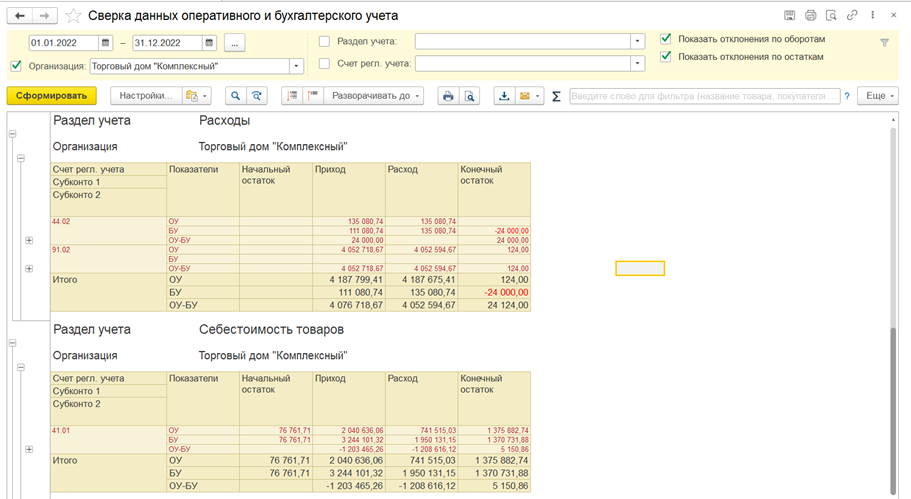911x499 pixels.
Task: Open the Настройки... button
Action: click(x=146, y=96)
